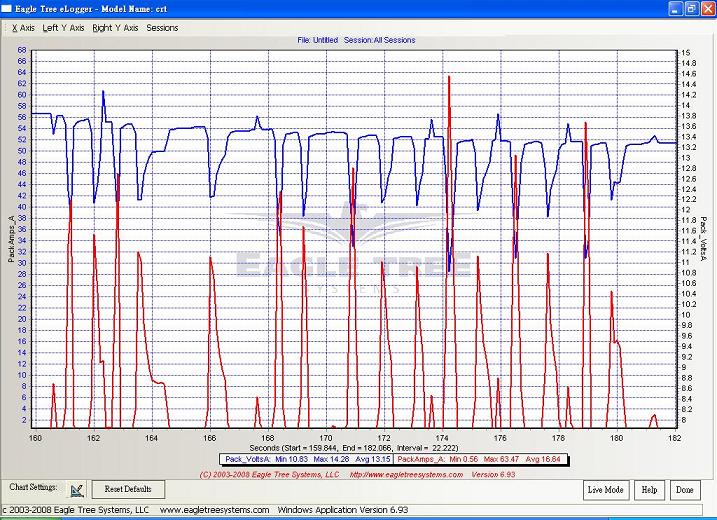Click the File: Untitled chart title
Viewport: 717px width, 520px height.
[356, 41]
